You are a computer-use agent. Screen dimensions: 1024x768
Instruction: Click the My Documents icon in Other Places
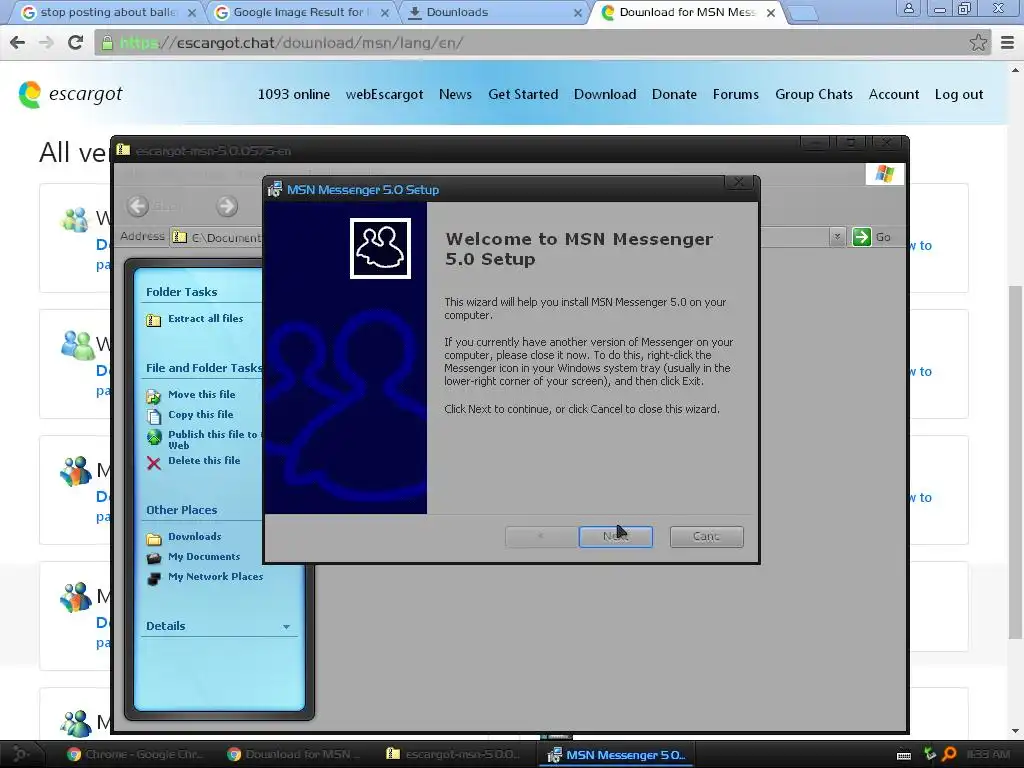(153, 558)
